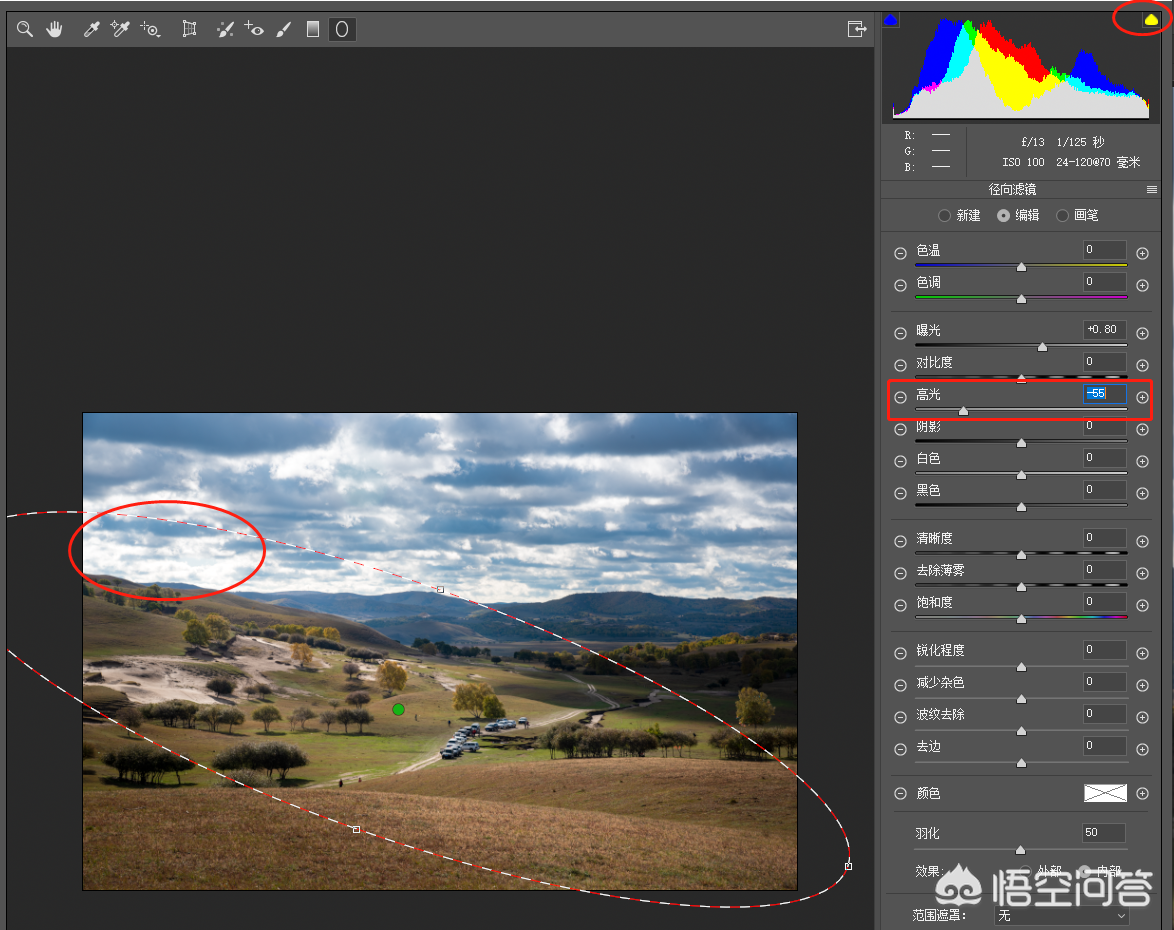Open the 颜色 color swatch picker

[x=1105, y=793]
